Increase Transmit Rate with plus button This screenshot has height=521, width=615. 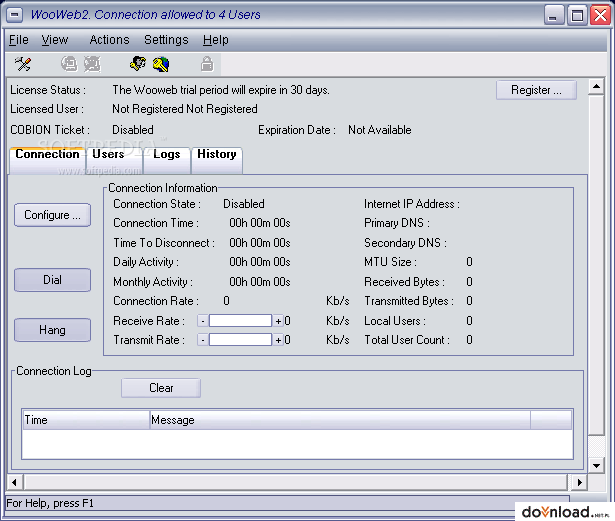click(x=278, y=340)
